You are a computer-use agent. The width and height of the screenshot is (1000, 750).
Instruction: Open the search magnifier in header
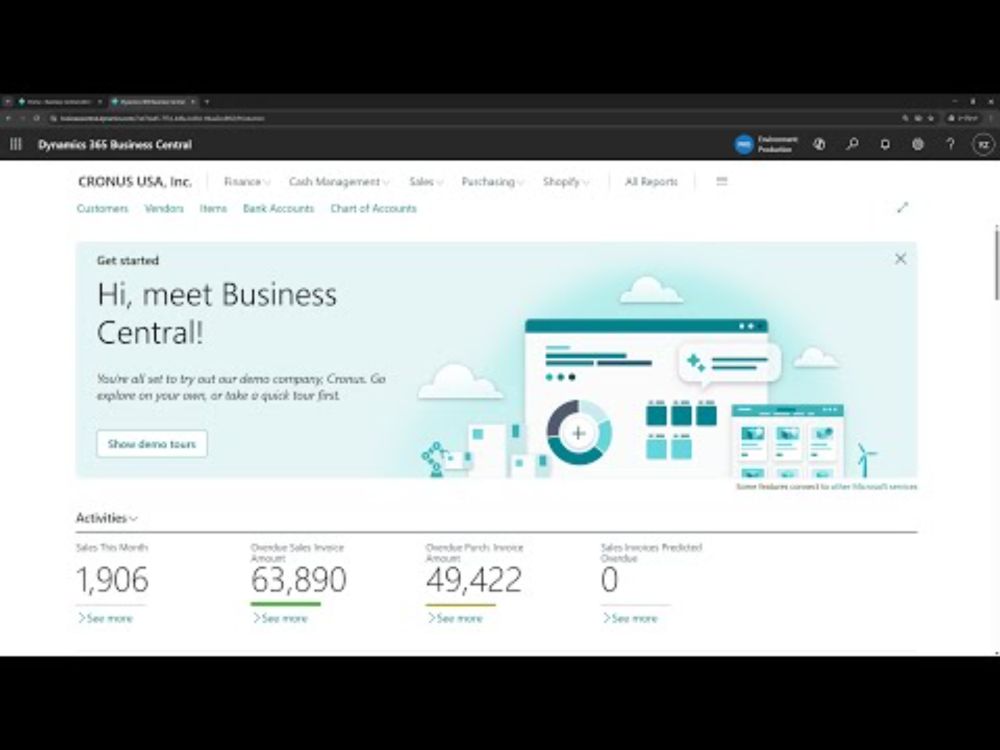coord(852,144)
